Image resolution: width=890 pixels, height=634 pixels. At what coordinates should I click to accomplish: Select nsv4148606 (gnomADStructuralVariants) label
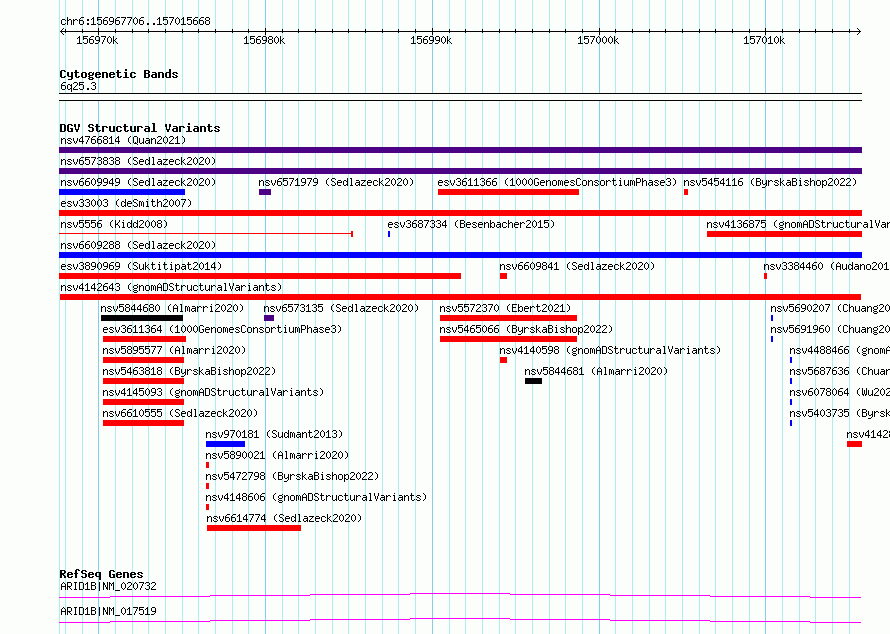316,497
